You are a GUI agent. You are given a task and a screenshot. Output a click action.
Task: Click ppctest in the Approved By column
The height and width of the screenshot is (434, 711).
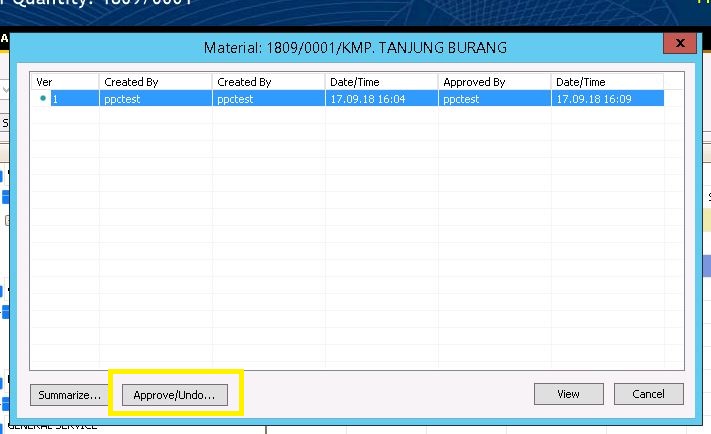tap(461, 99)
